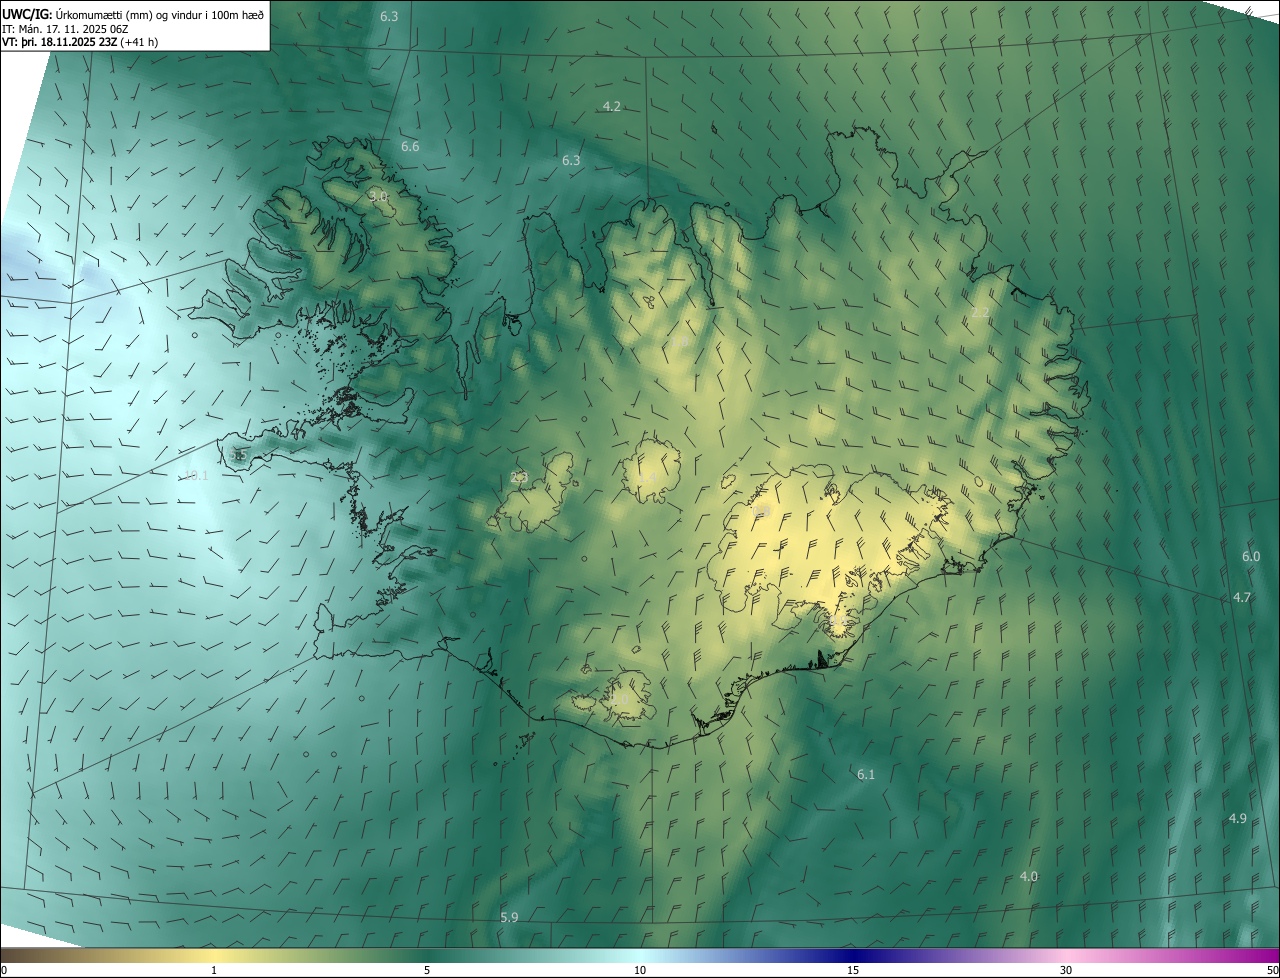Click the 5 tick label on the color scale
This screenshot has width=1280, height=978.
coord(427,970)
